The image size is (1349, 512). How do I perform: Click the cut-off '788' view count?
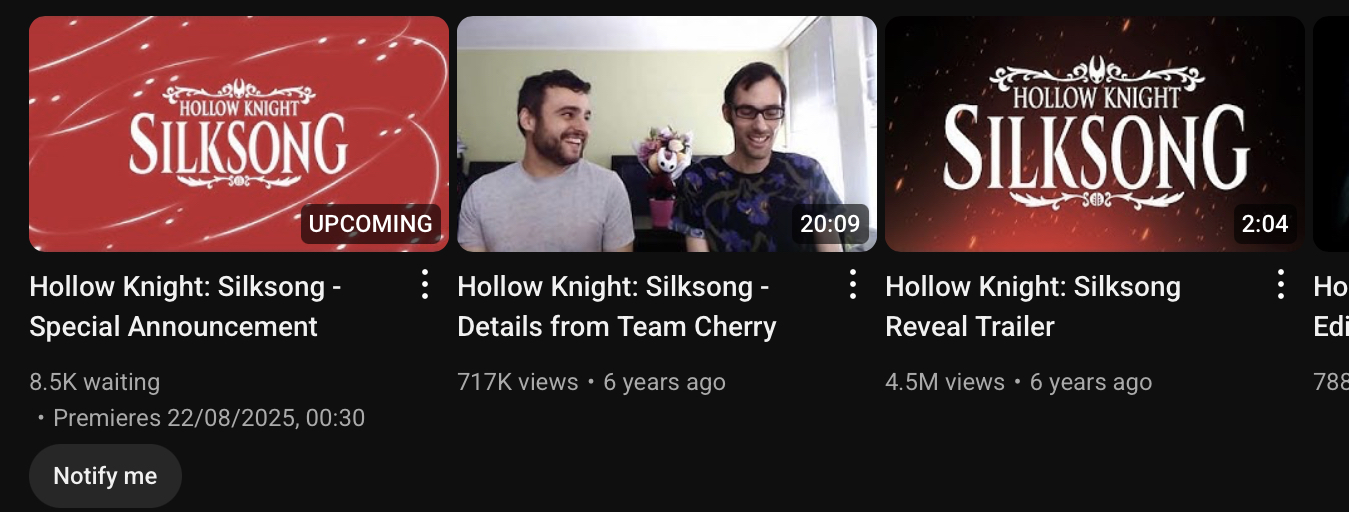[1331, 382]
